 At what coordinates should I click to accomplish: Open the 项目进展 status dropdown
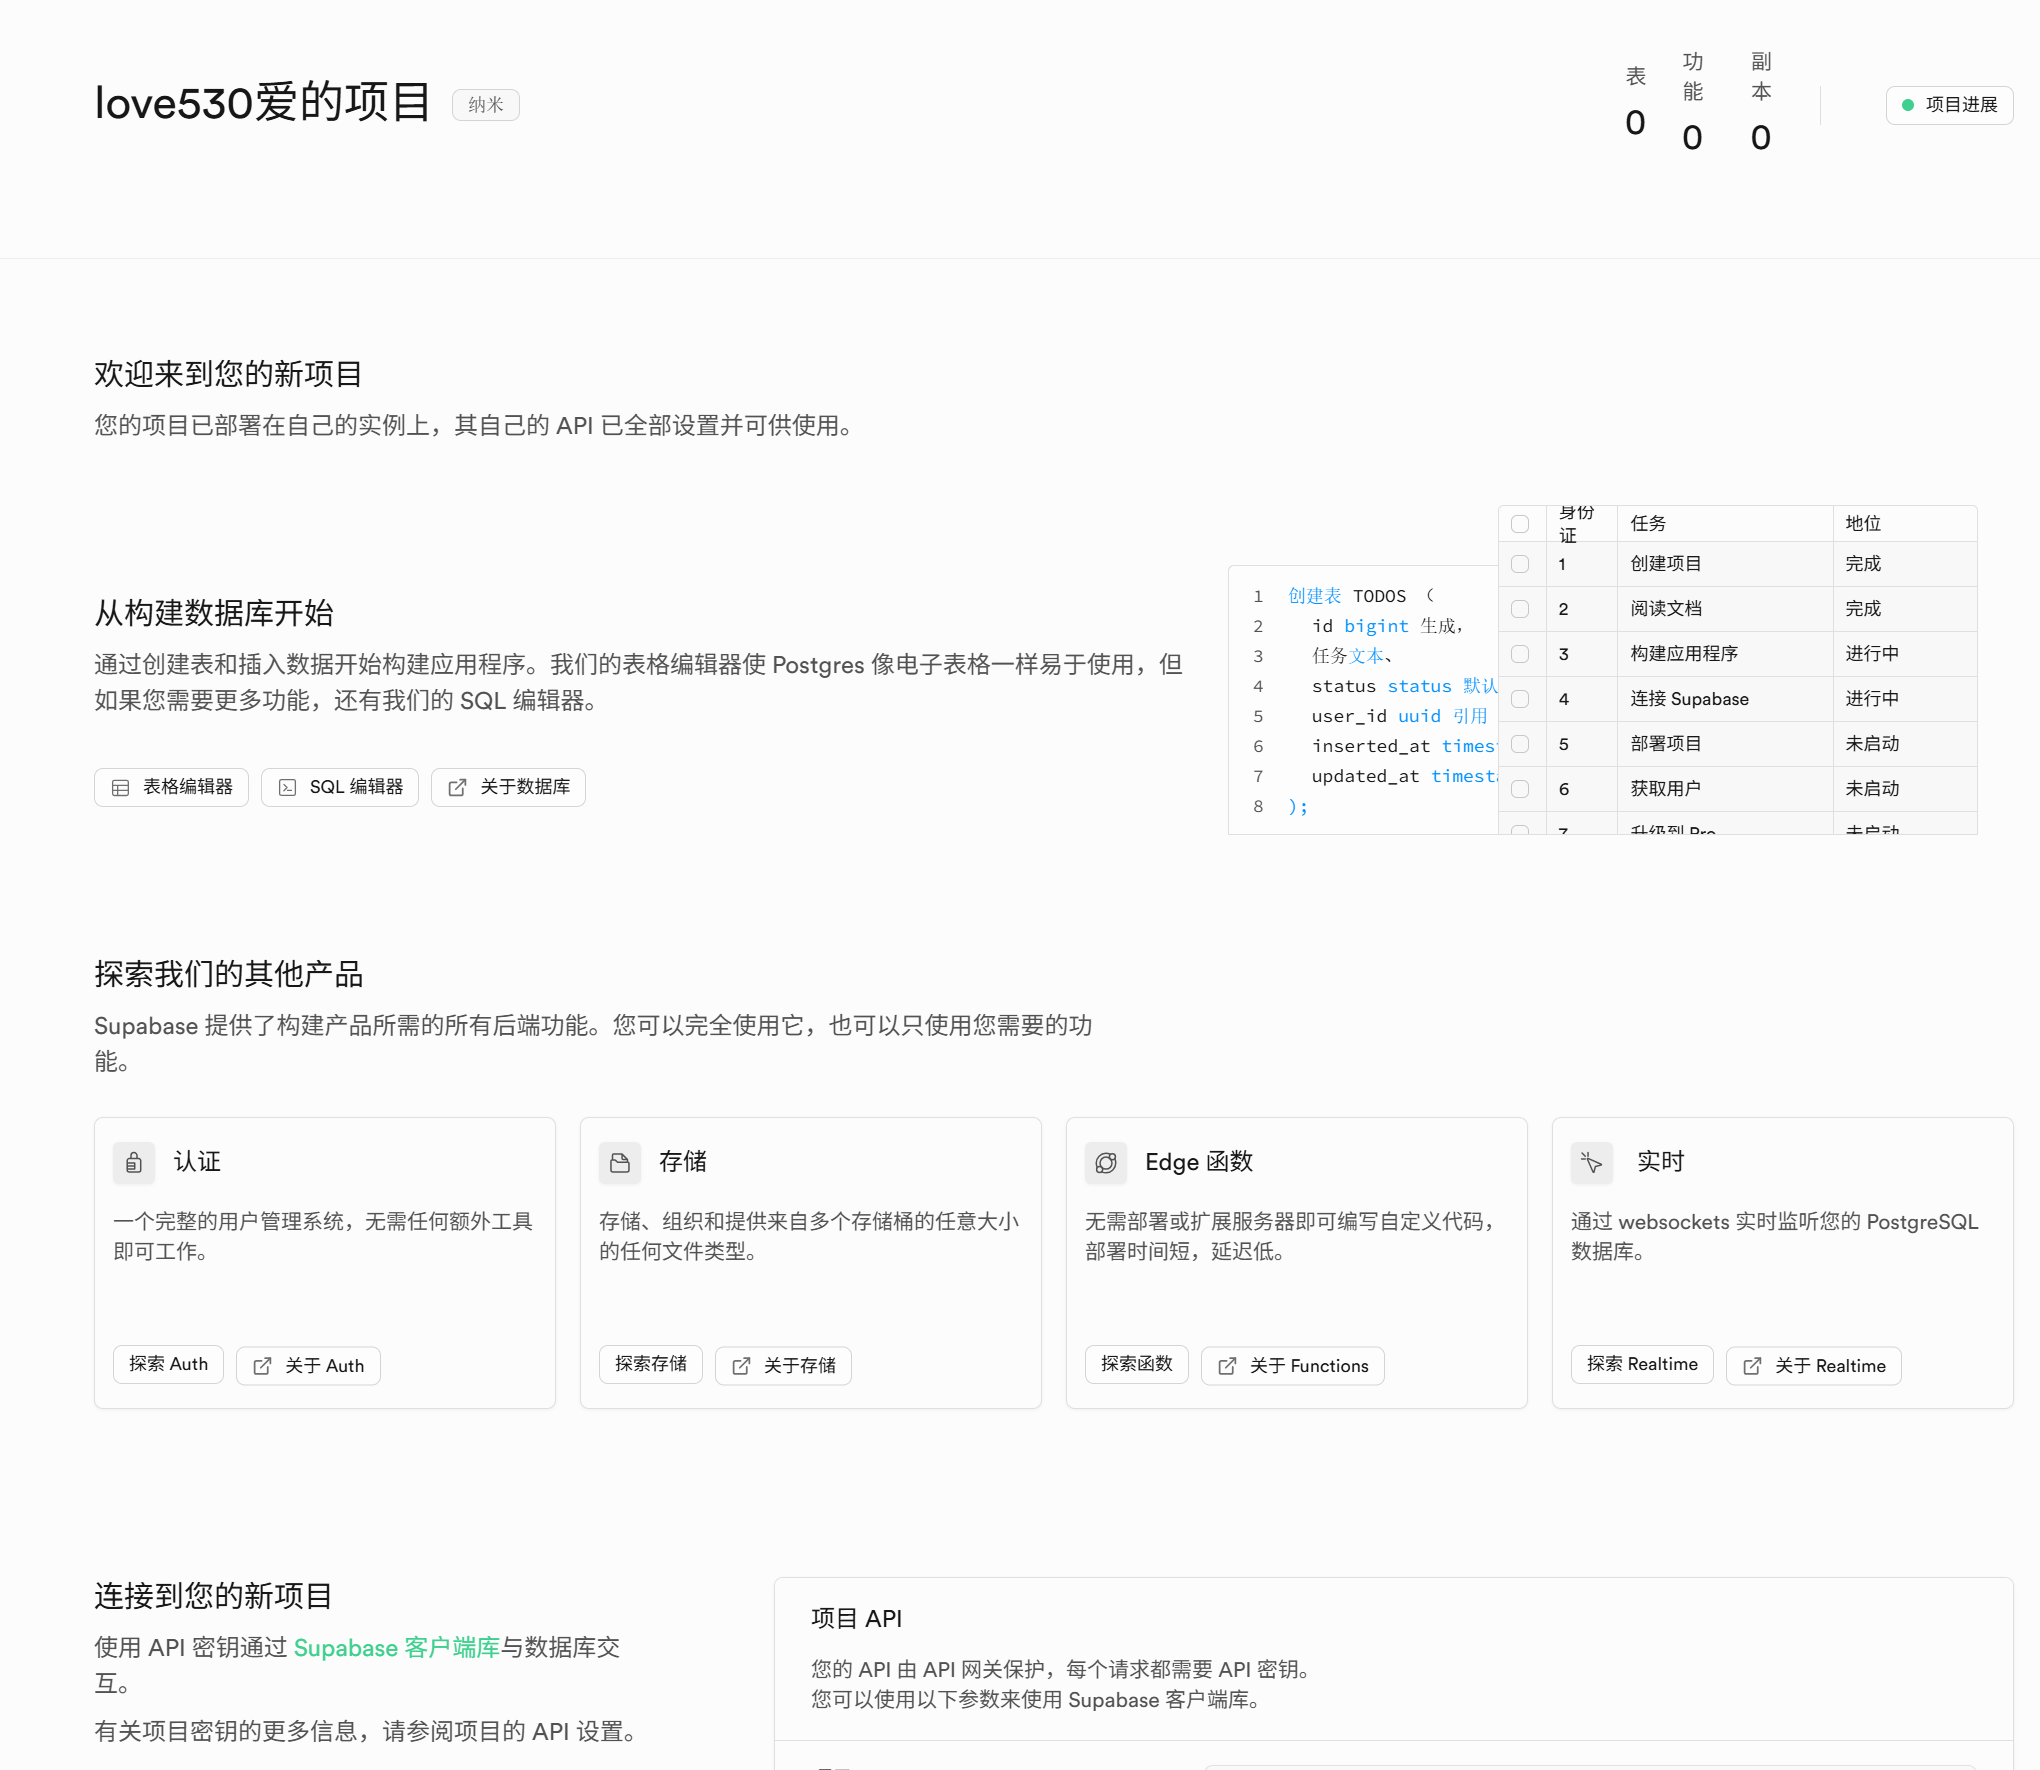[1949, 105]
